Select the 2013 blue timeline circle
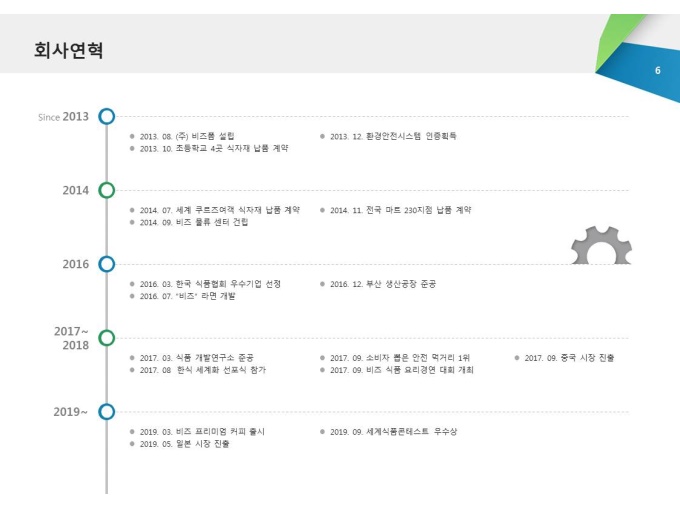 pos(107,117)
